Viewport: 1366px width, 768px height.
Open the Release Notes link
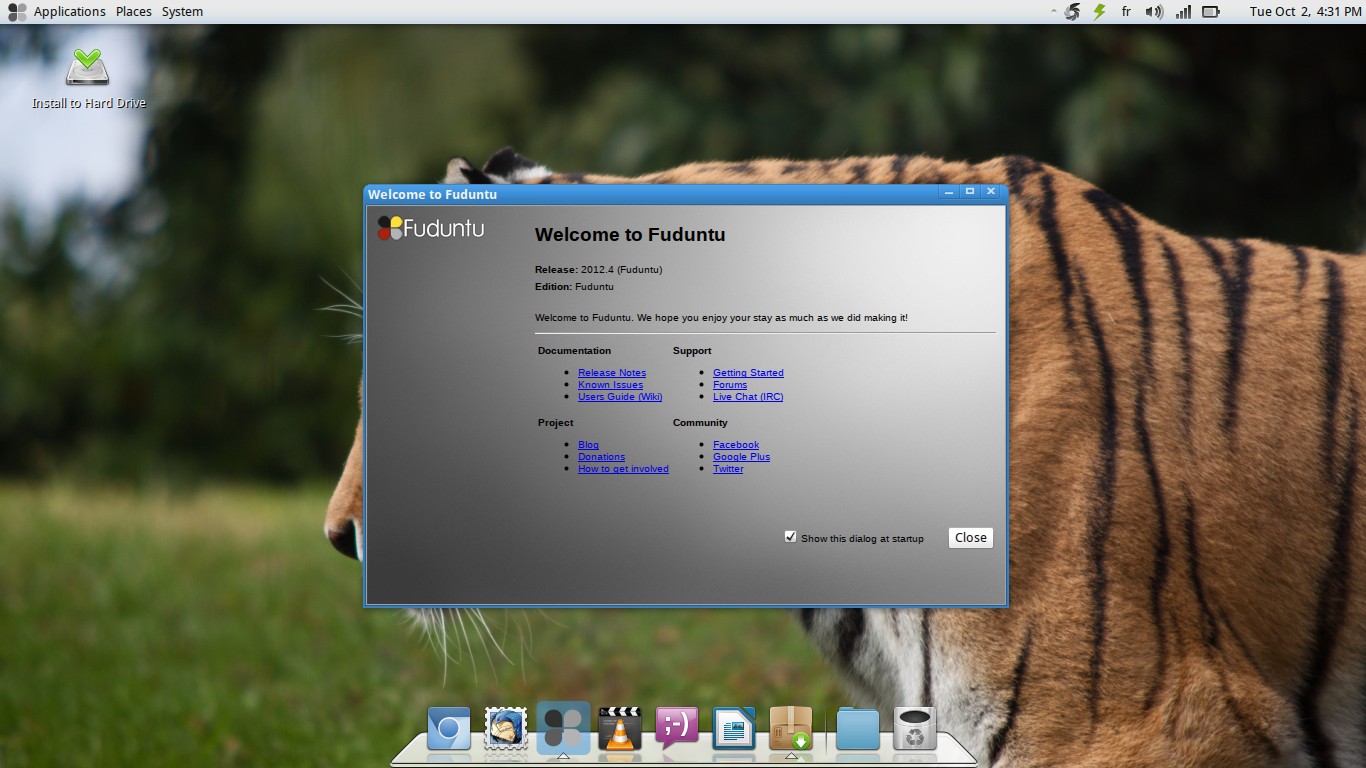point(612,373)
